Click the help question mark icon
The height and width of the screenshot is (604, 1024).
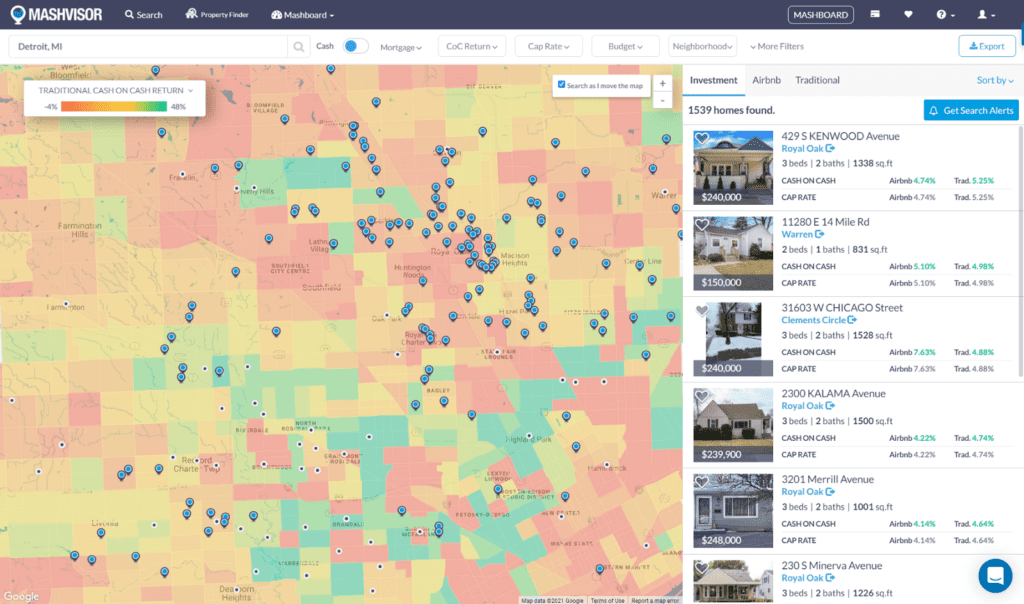[x=941, y=15]
